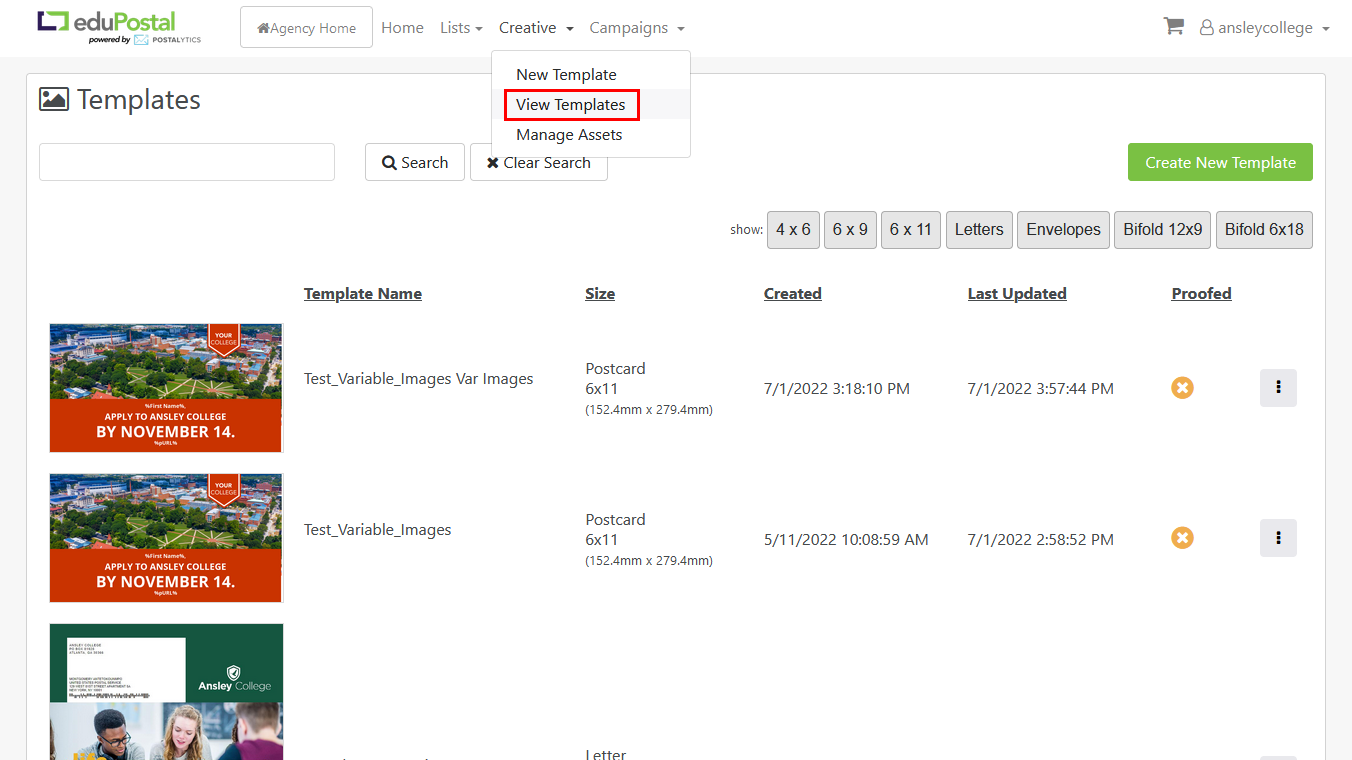Click Create New Template button
This screenshot has width=1352, height=760.
[1220, 162]
